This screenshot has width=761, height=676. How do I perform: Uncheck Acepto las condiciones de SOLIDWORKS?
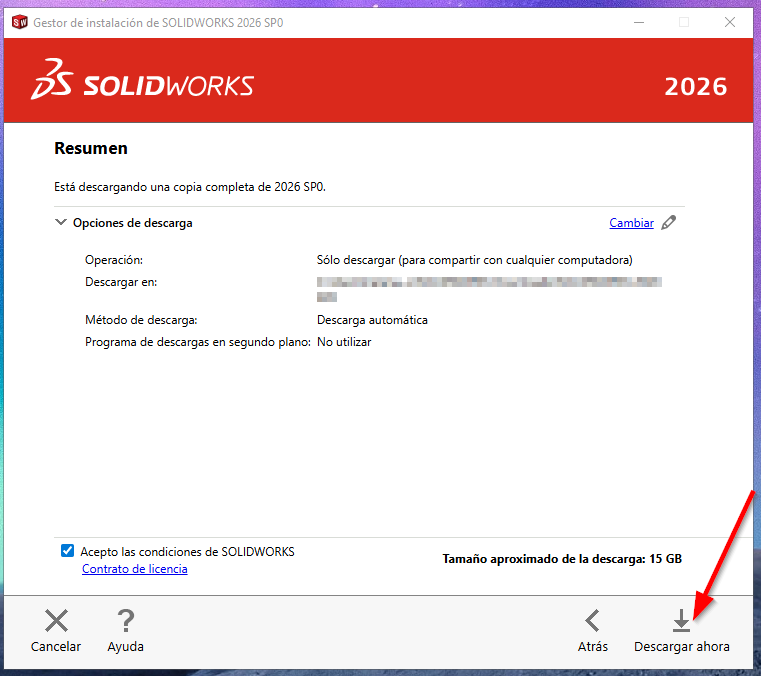coord(67,551)
